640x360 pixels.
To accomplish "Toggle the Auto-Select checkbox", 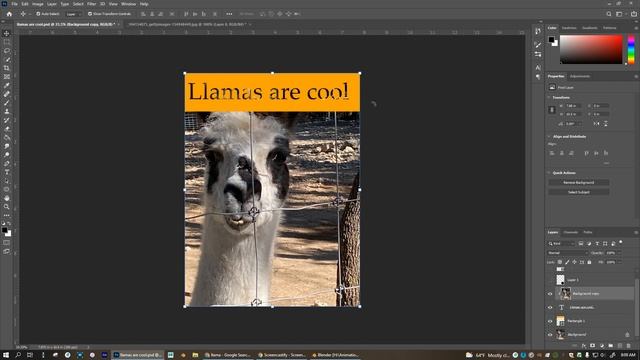I will 38,14.
